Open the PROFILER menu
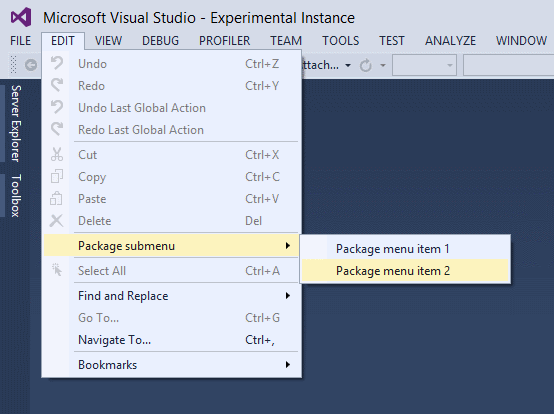The height and width of the screenshot is (414, 554). (x=224, y=41)
